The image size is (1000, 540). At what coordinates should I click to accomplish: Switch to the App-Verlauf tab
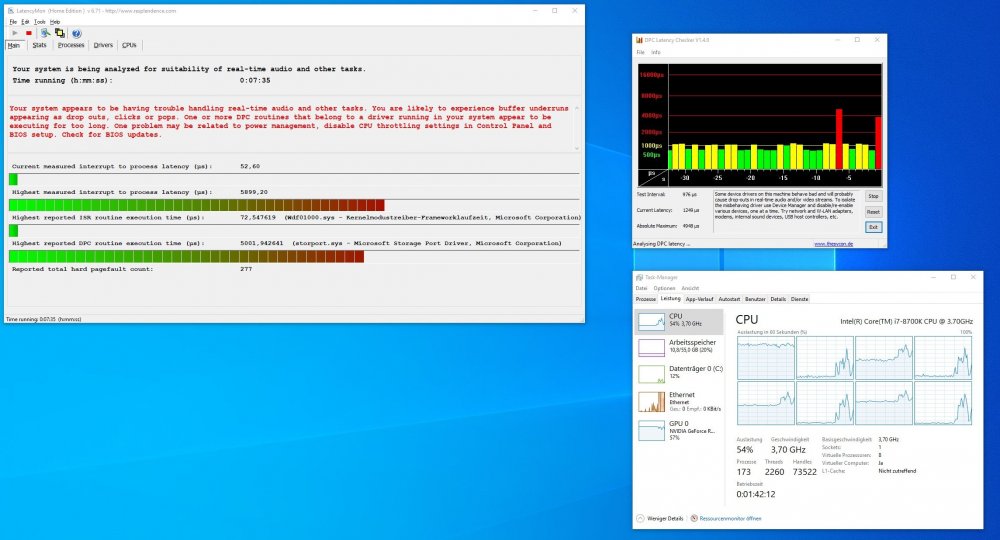[x=699, y=299]
